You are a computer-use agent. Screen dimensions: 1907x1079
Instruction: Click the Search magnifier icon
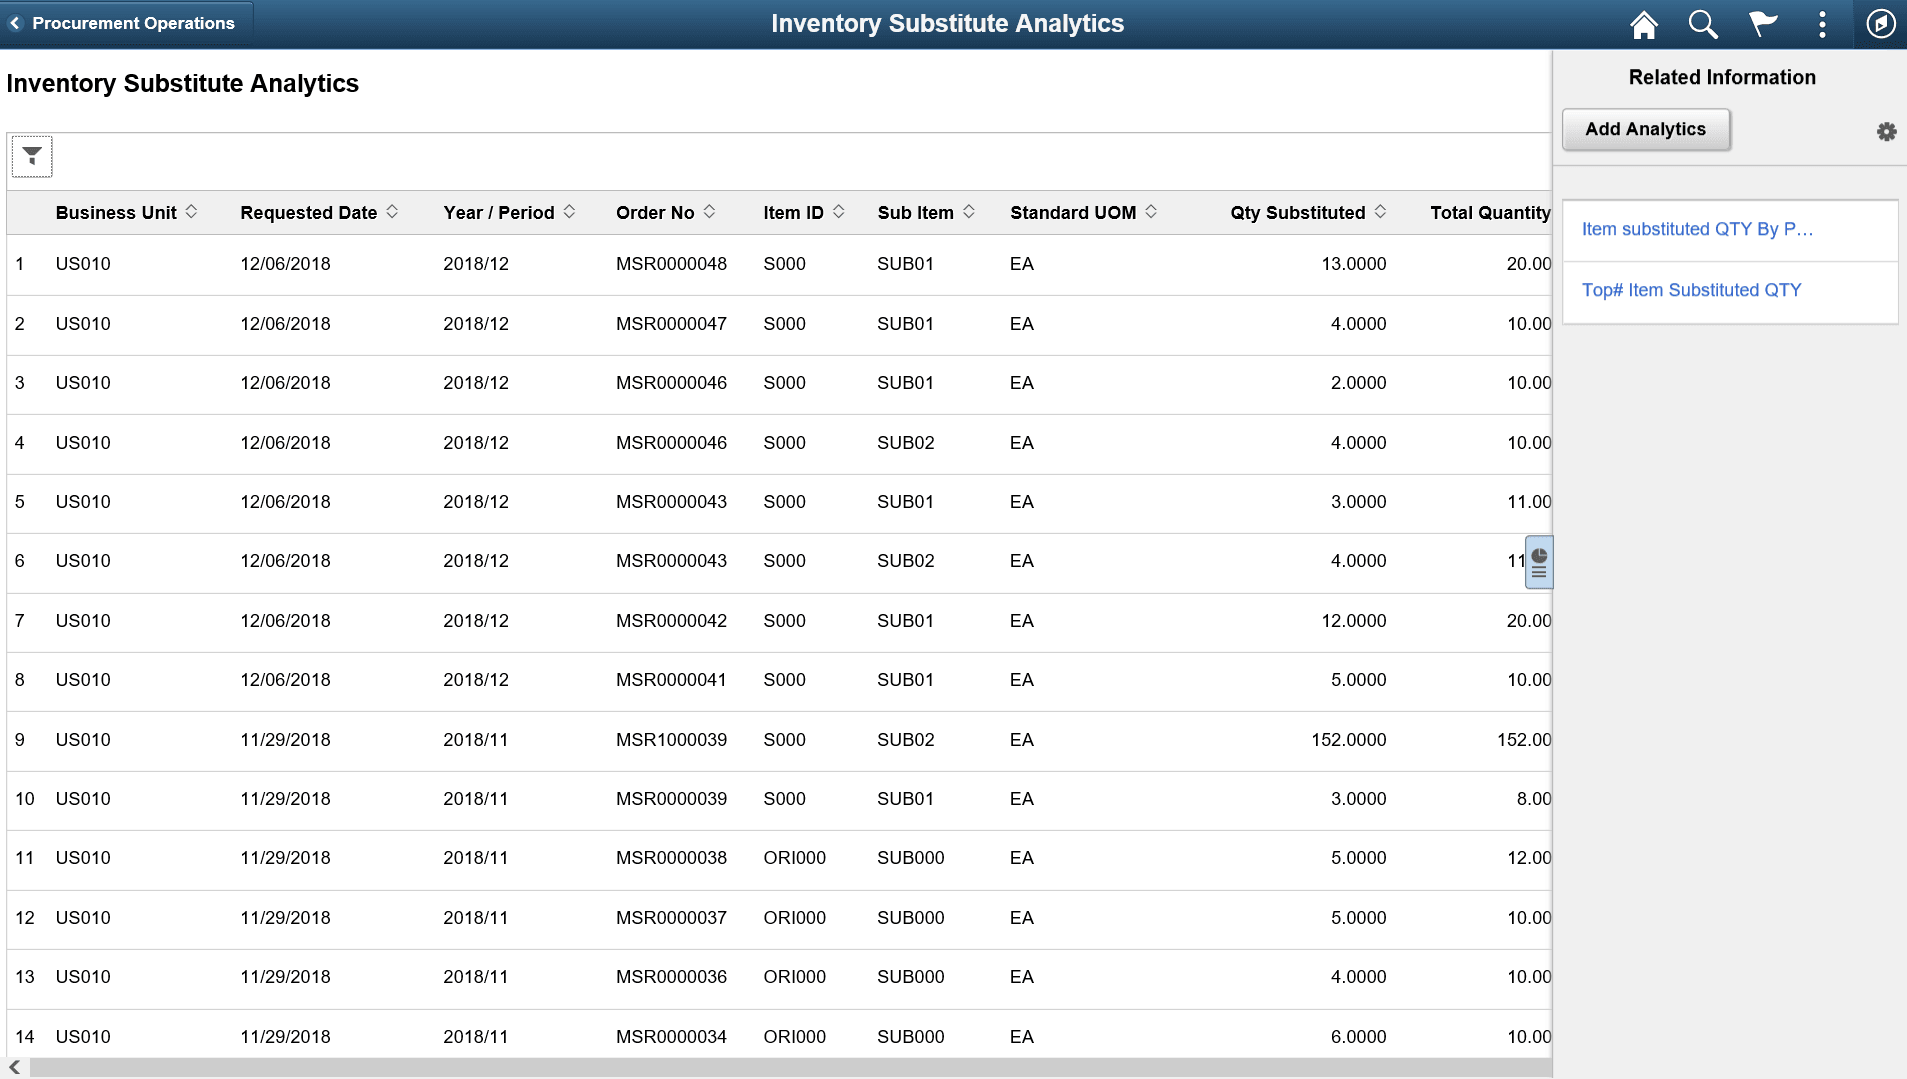point(1703,23)
